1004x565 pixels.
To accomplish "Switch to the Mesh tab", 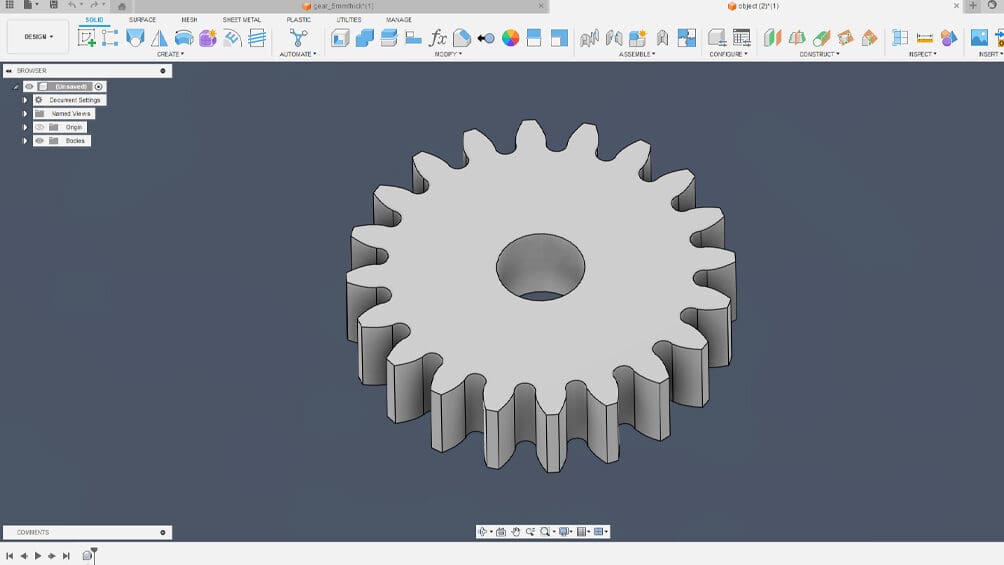I will coord(189,20).
